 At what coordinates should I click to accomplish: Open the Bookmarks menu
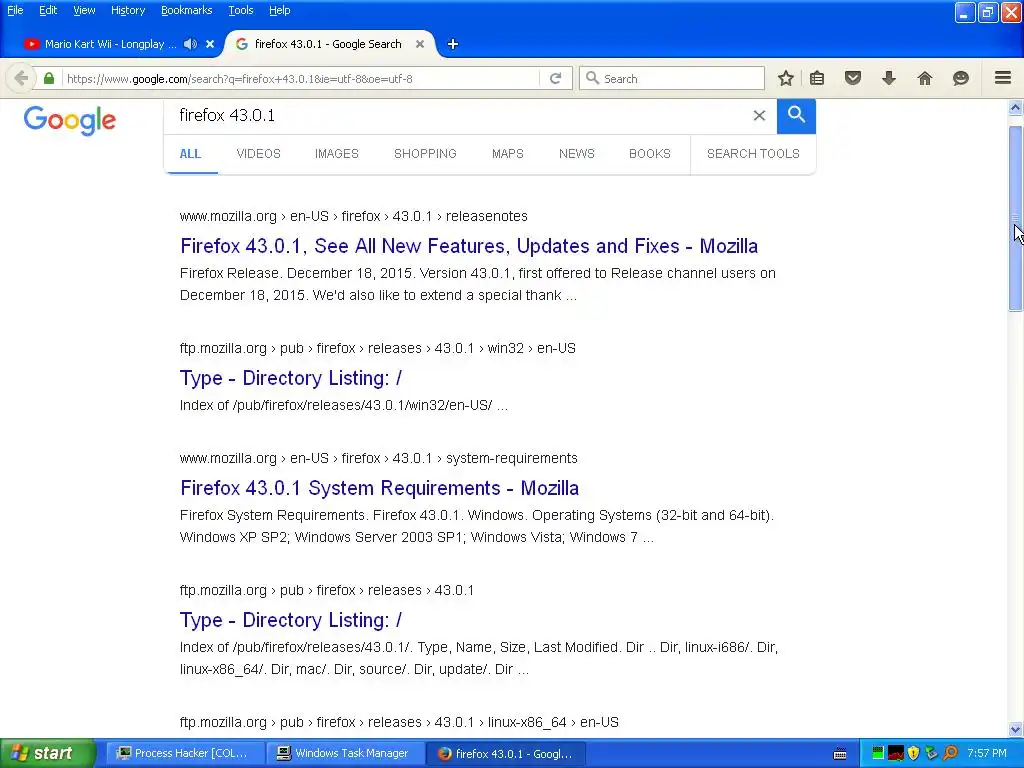[x=186, y=10]
